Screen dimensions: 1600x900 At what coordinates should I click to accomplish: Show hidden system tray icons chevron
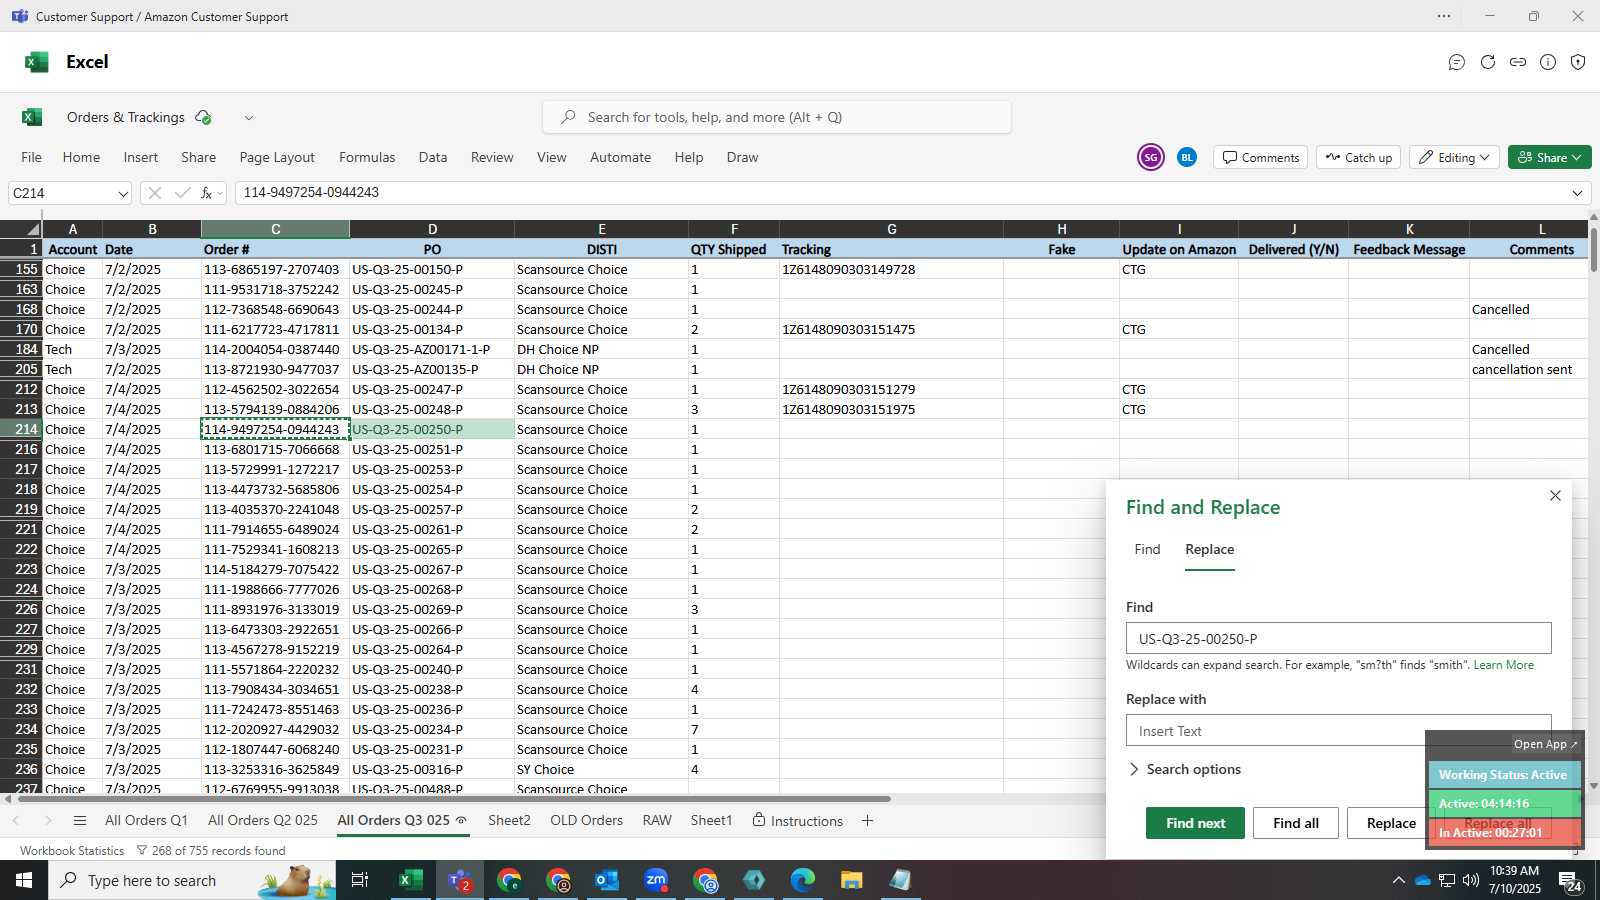1398,880
